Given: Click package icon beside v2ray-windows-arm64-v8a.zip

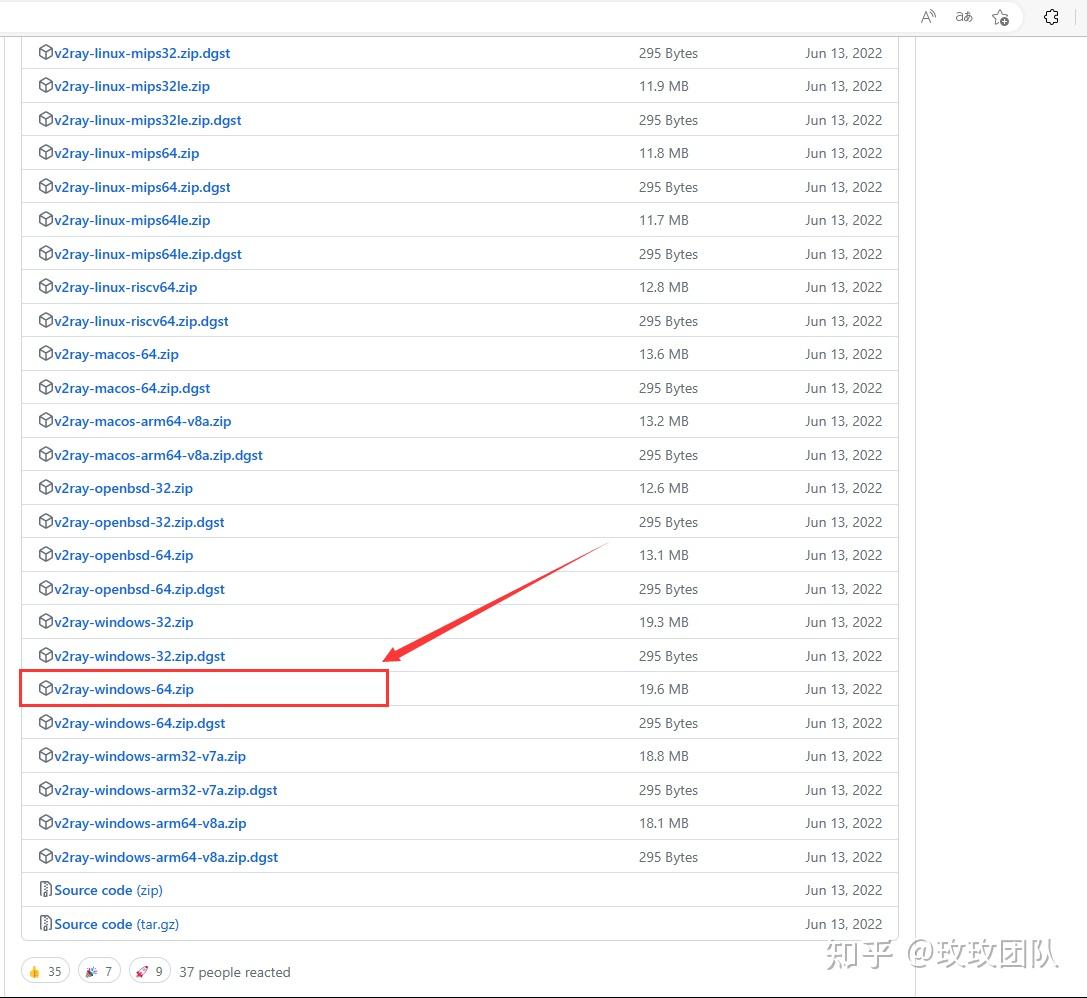Looking at the screenshot, I should click(46, 822).
